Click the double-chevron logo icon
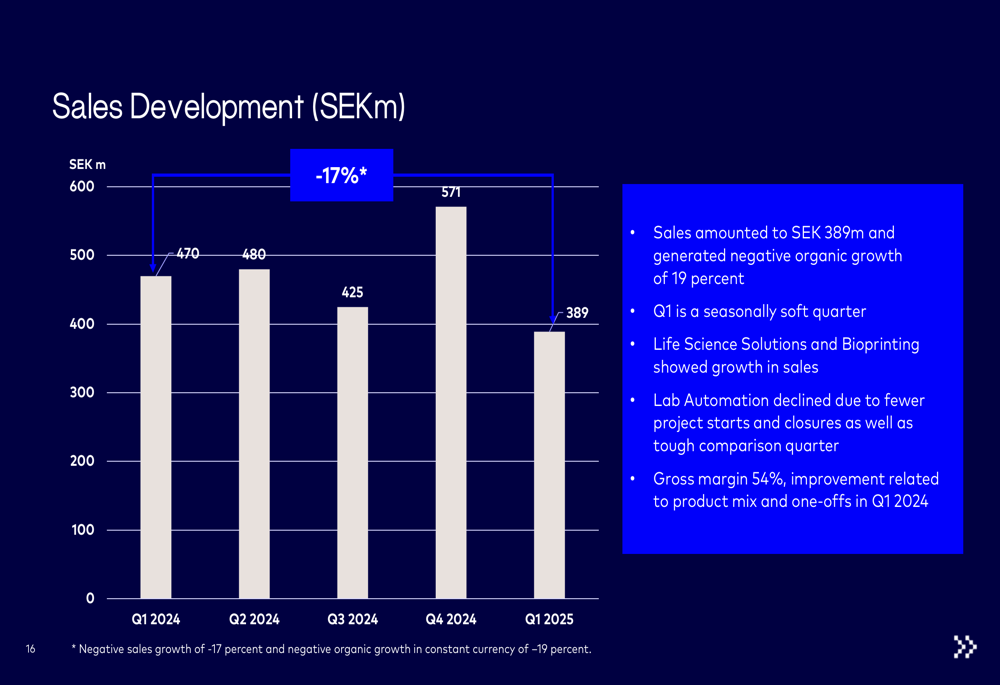The width and height of the screenshot is (1000, 685). [965, 647]
